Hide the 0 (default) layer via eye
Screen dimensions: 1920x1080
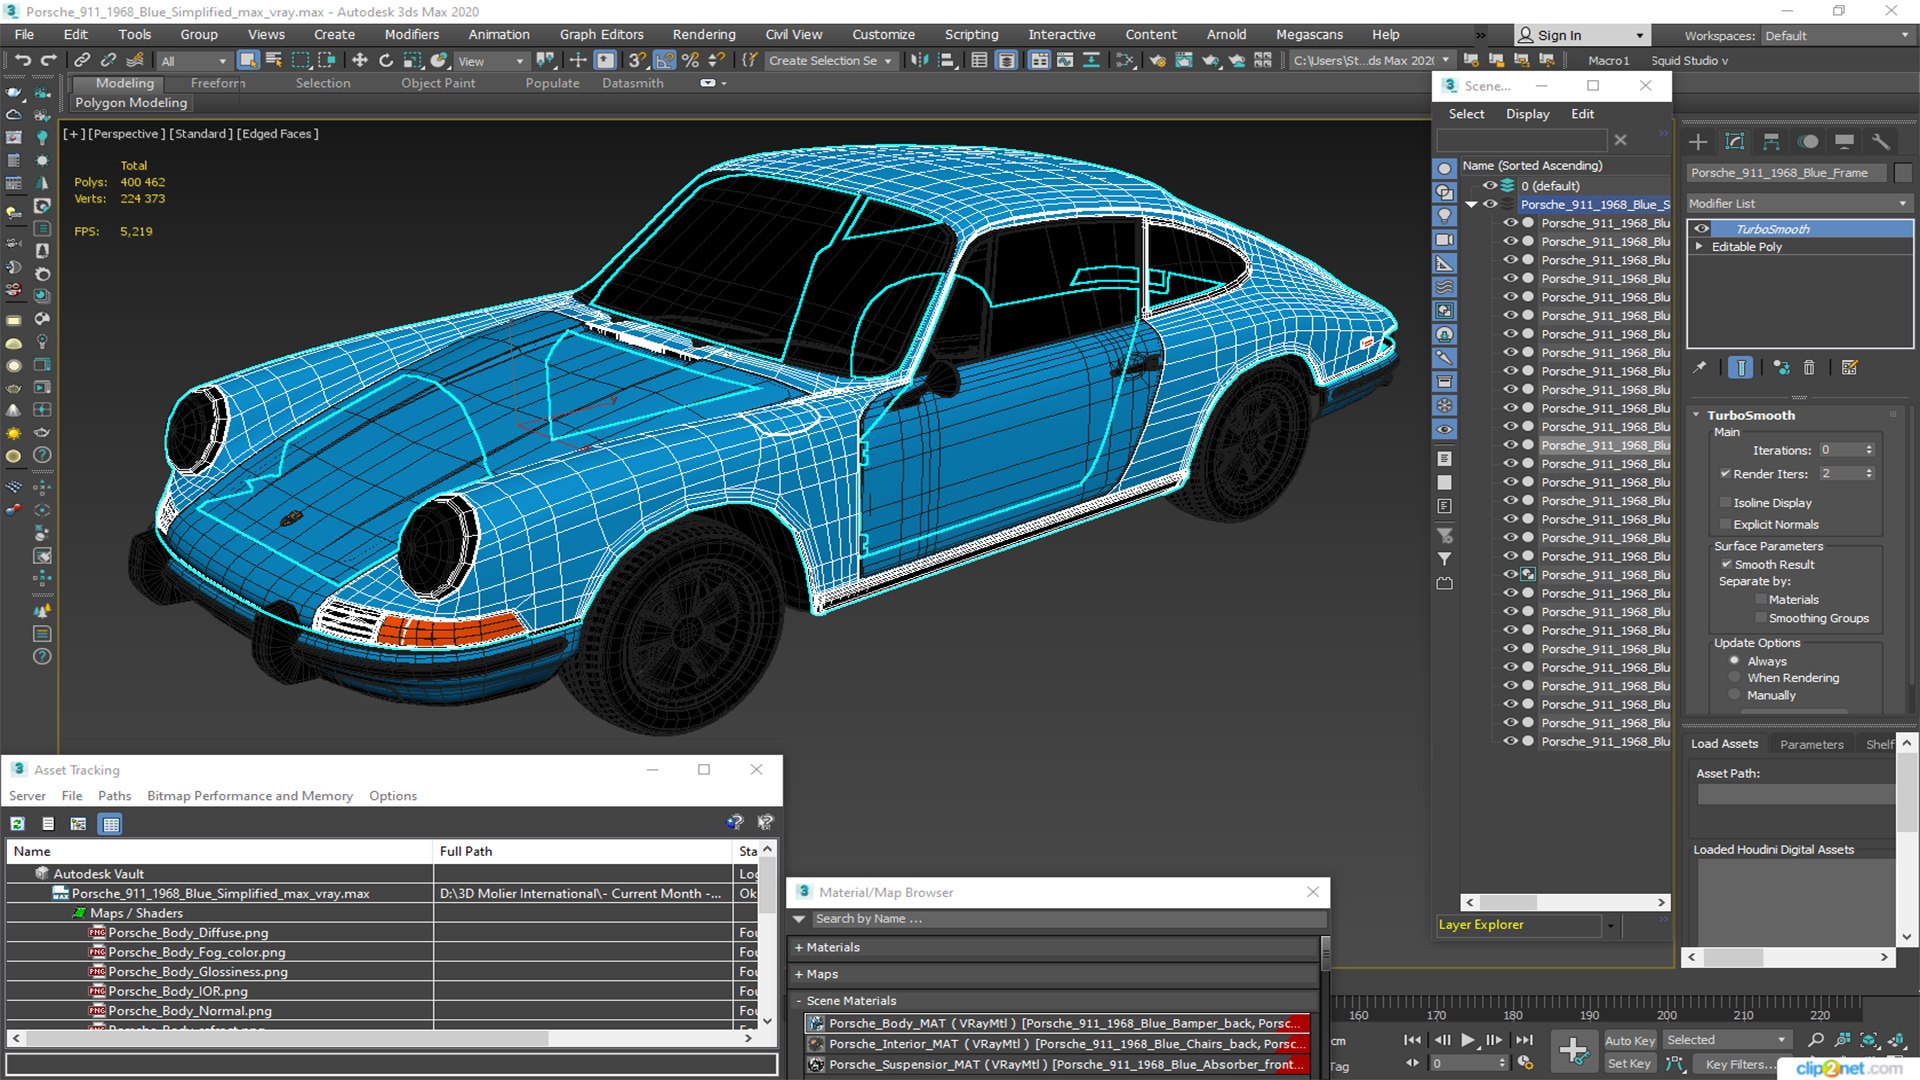(1490, 186)
